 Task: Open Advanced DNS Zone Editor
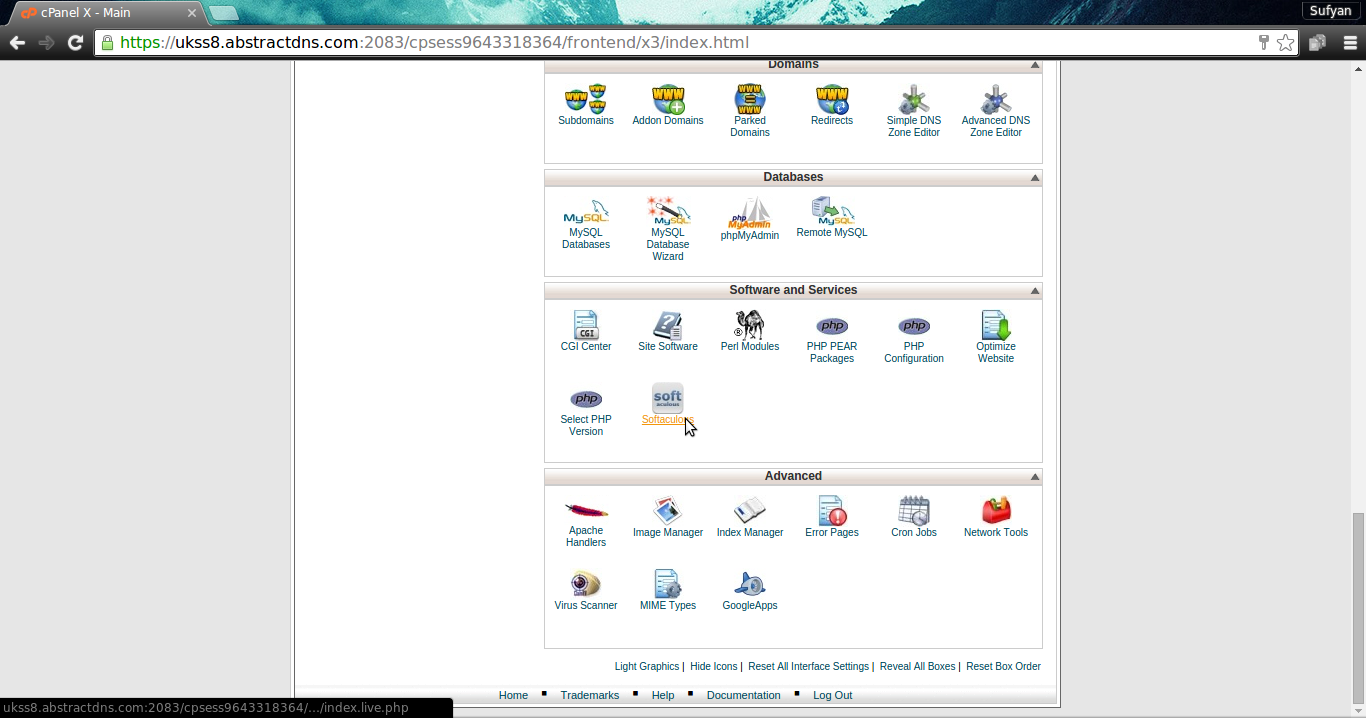[x=996, y=100]
